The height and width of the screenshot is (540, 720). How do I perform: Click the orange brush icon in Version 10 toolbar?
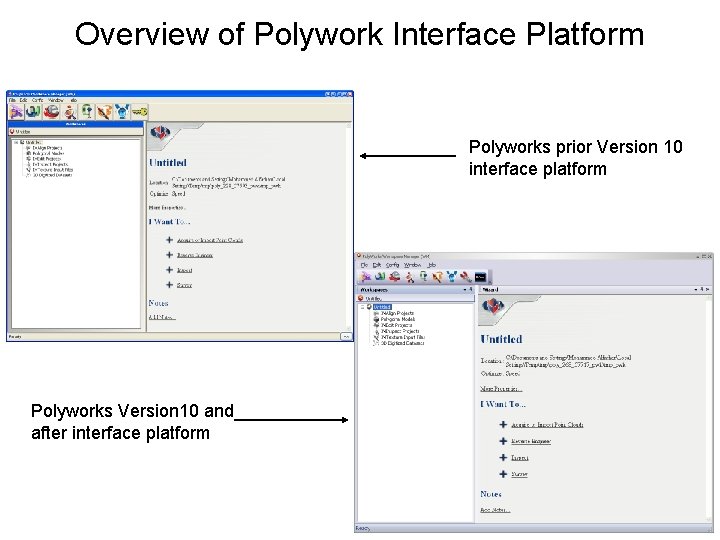(x=438, y=276)
